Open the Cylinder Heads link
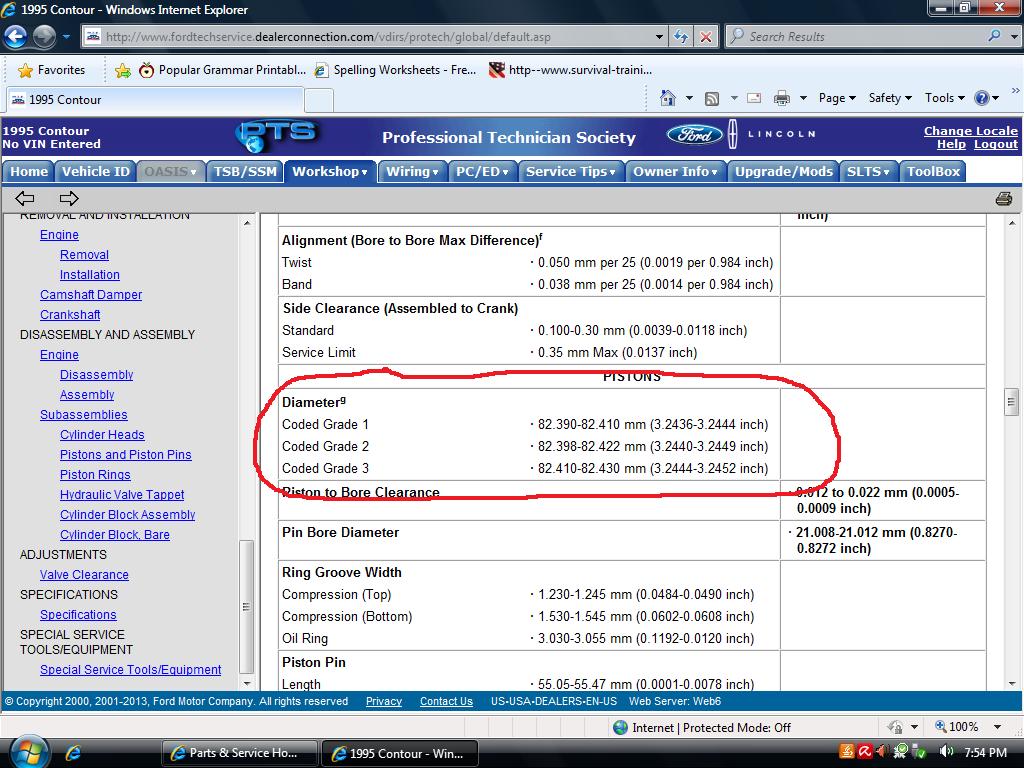Screen dimensions: 1024x768 [x=102, y=435]
